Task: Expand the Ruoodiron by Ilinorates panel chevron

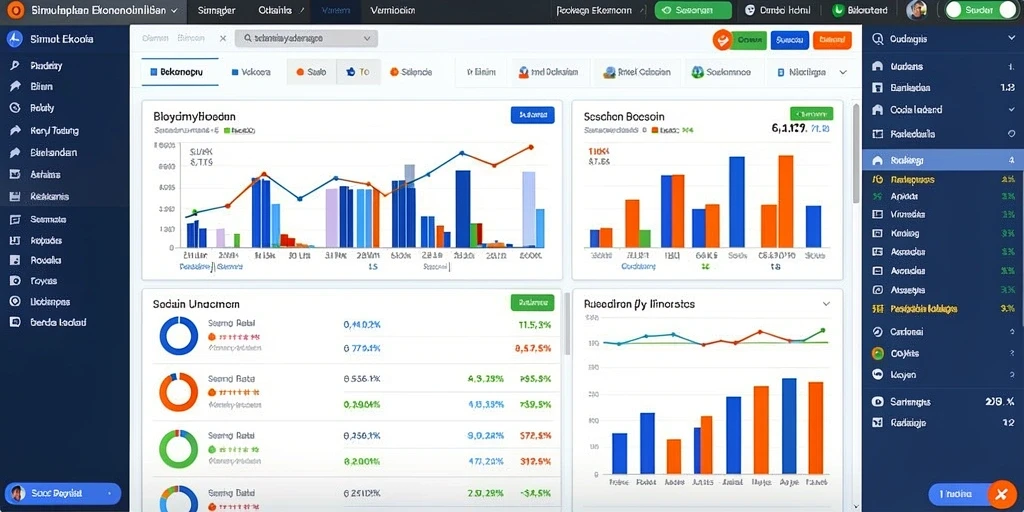Action: [x=826, y=304]
